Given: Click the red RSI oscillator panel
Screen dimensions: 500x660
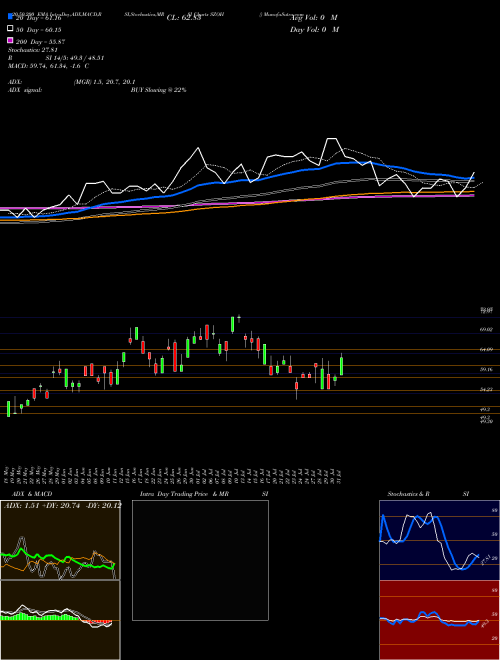Looking at the screenshot, I should (439, 620).
